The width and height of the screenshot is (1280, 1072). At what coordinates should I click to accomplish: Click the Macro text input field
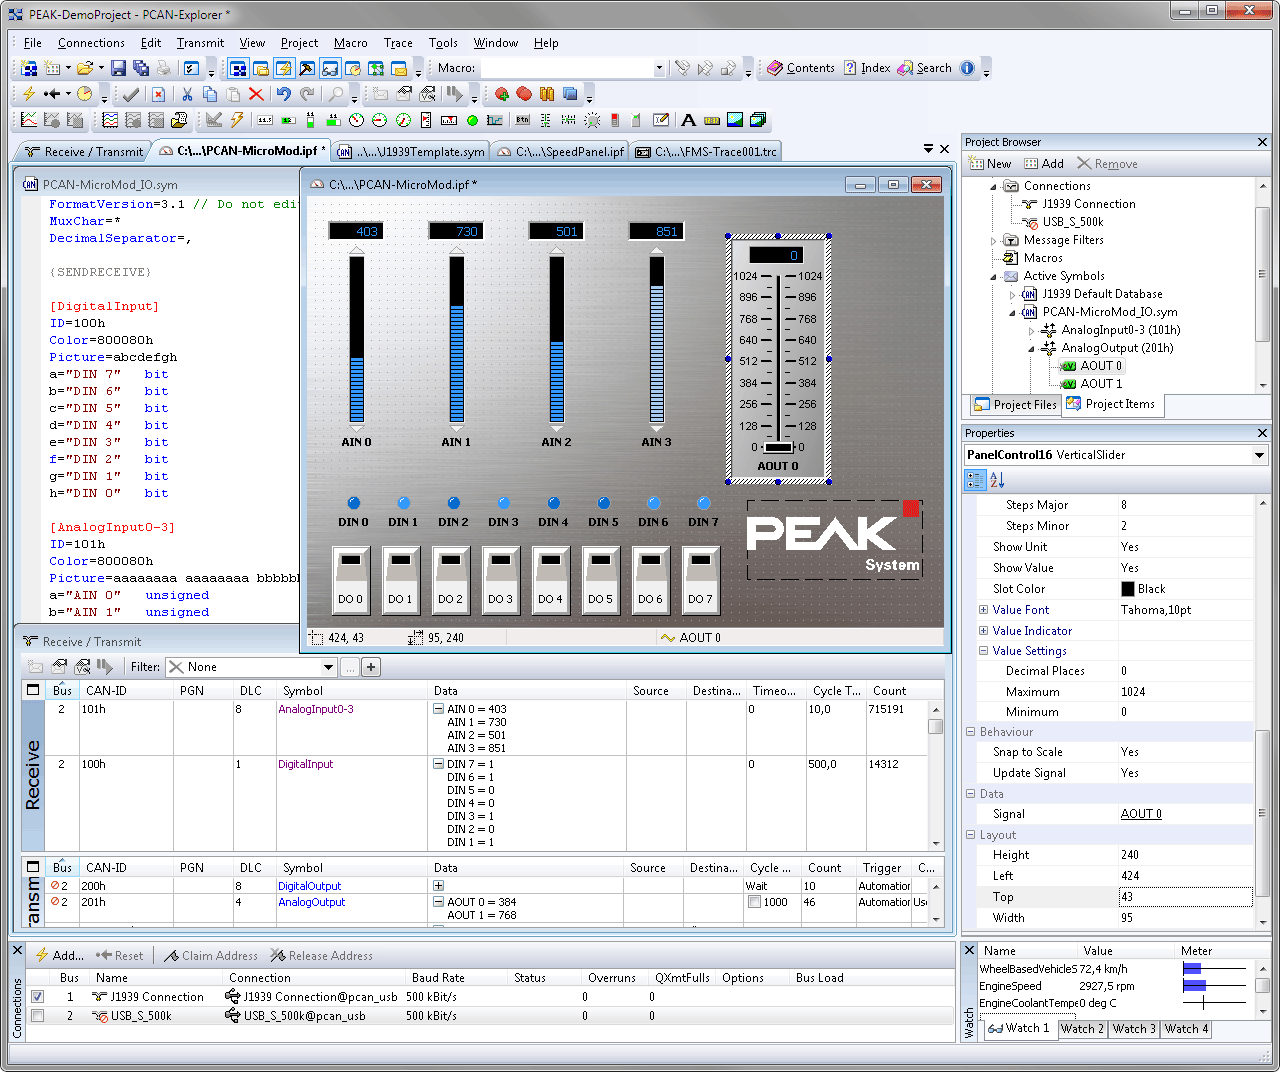[567, 68]
